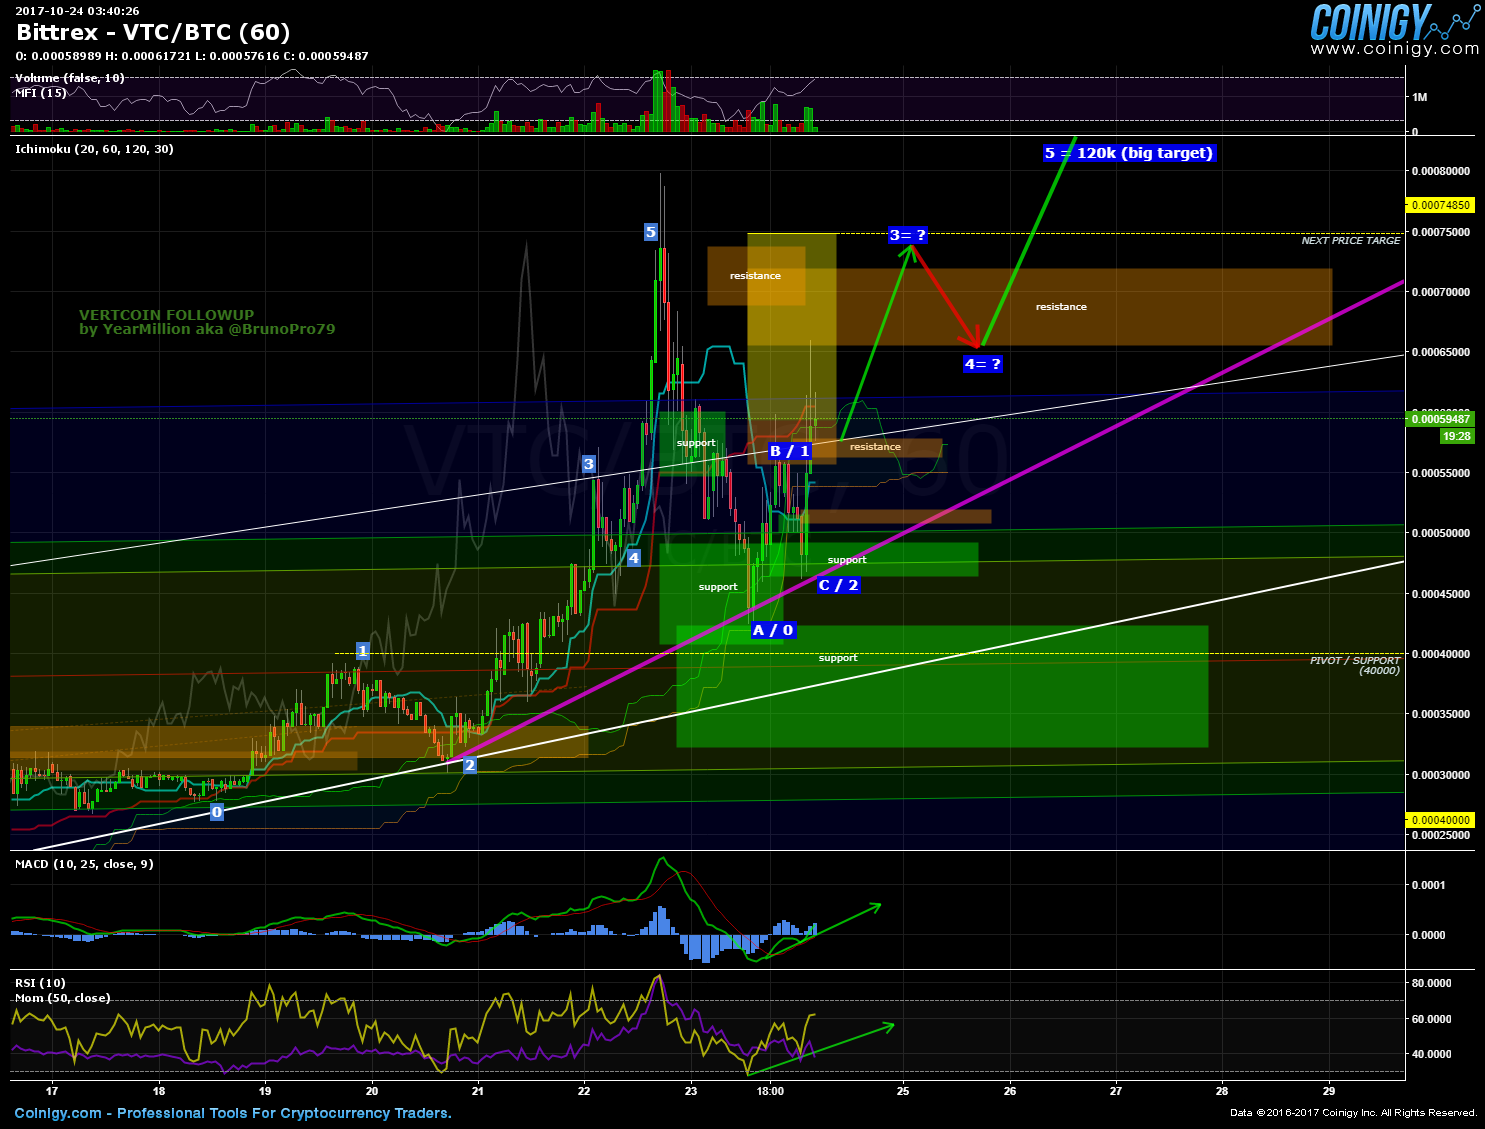Select the '5 = 120k (big target)' annotation

point(1129,153)
